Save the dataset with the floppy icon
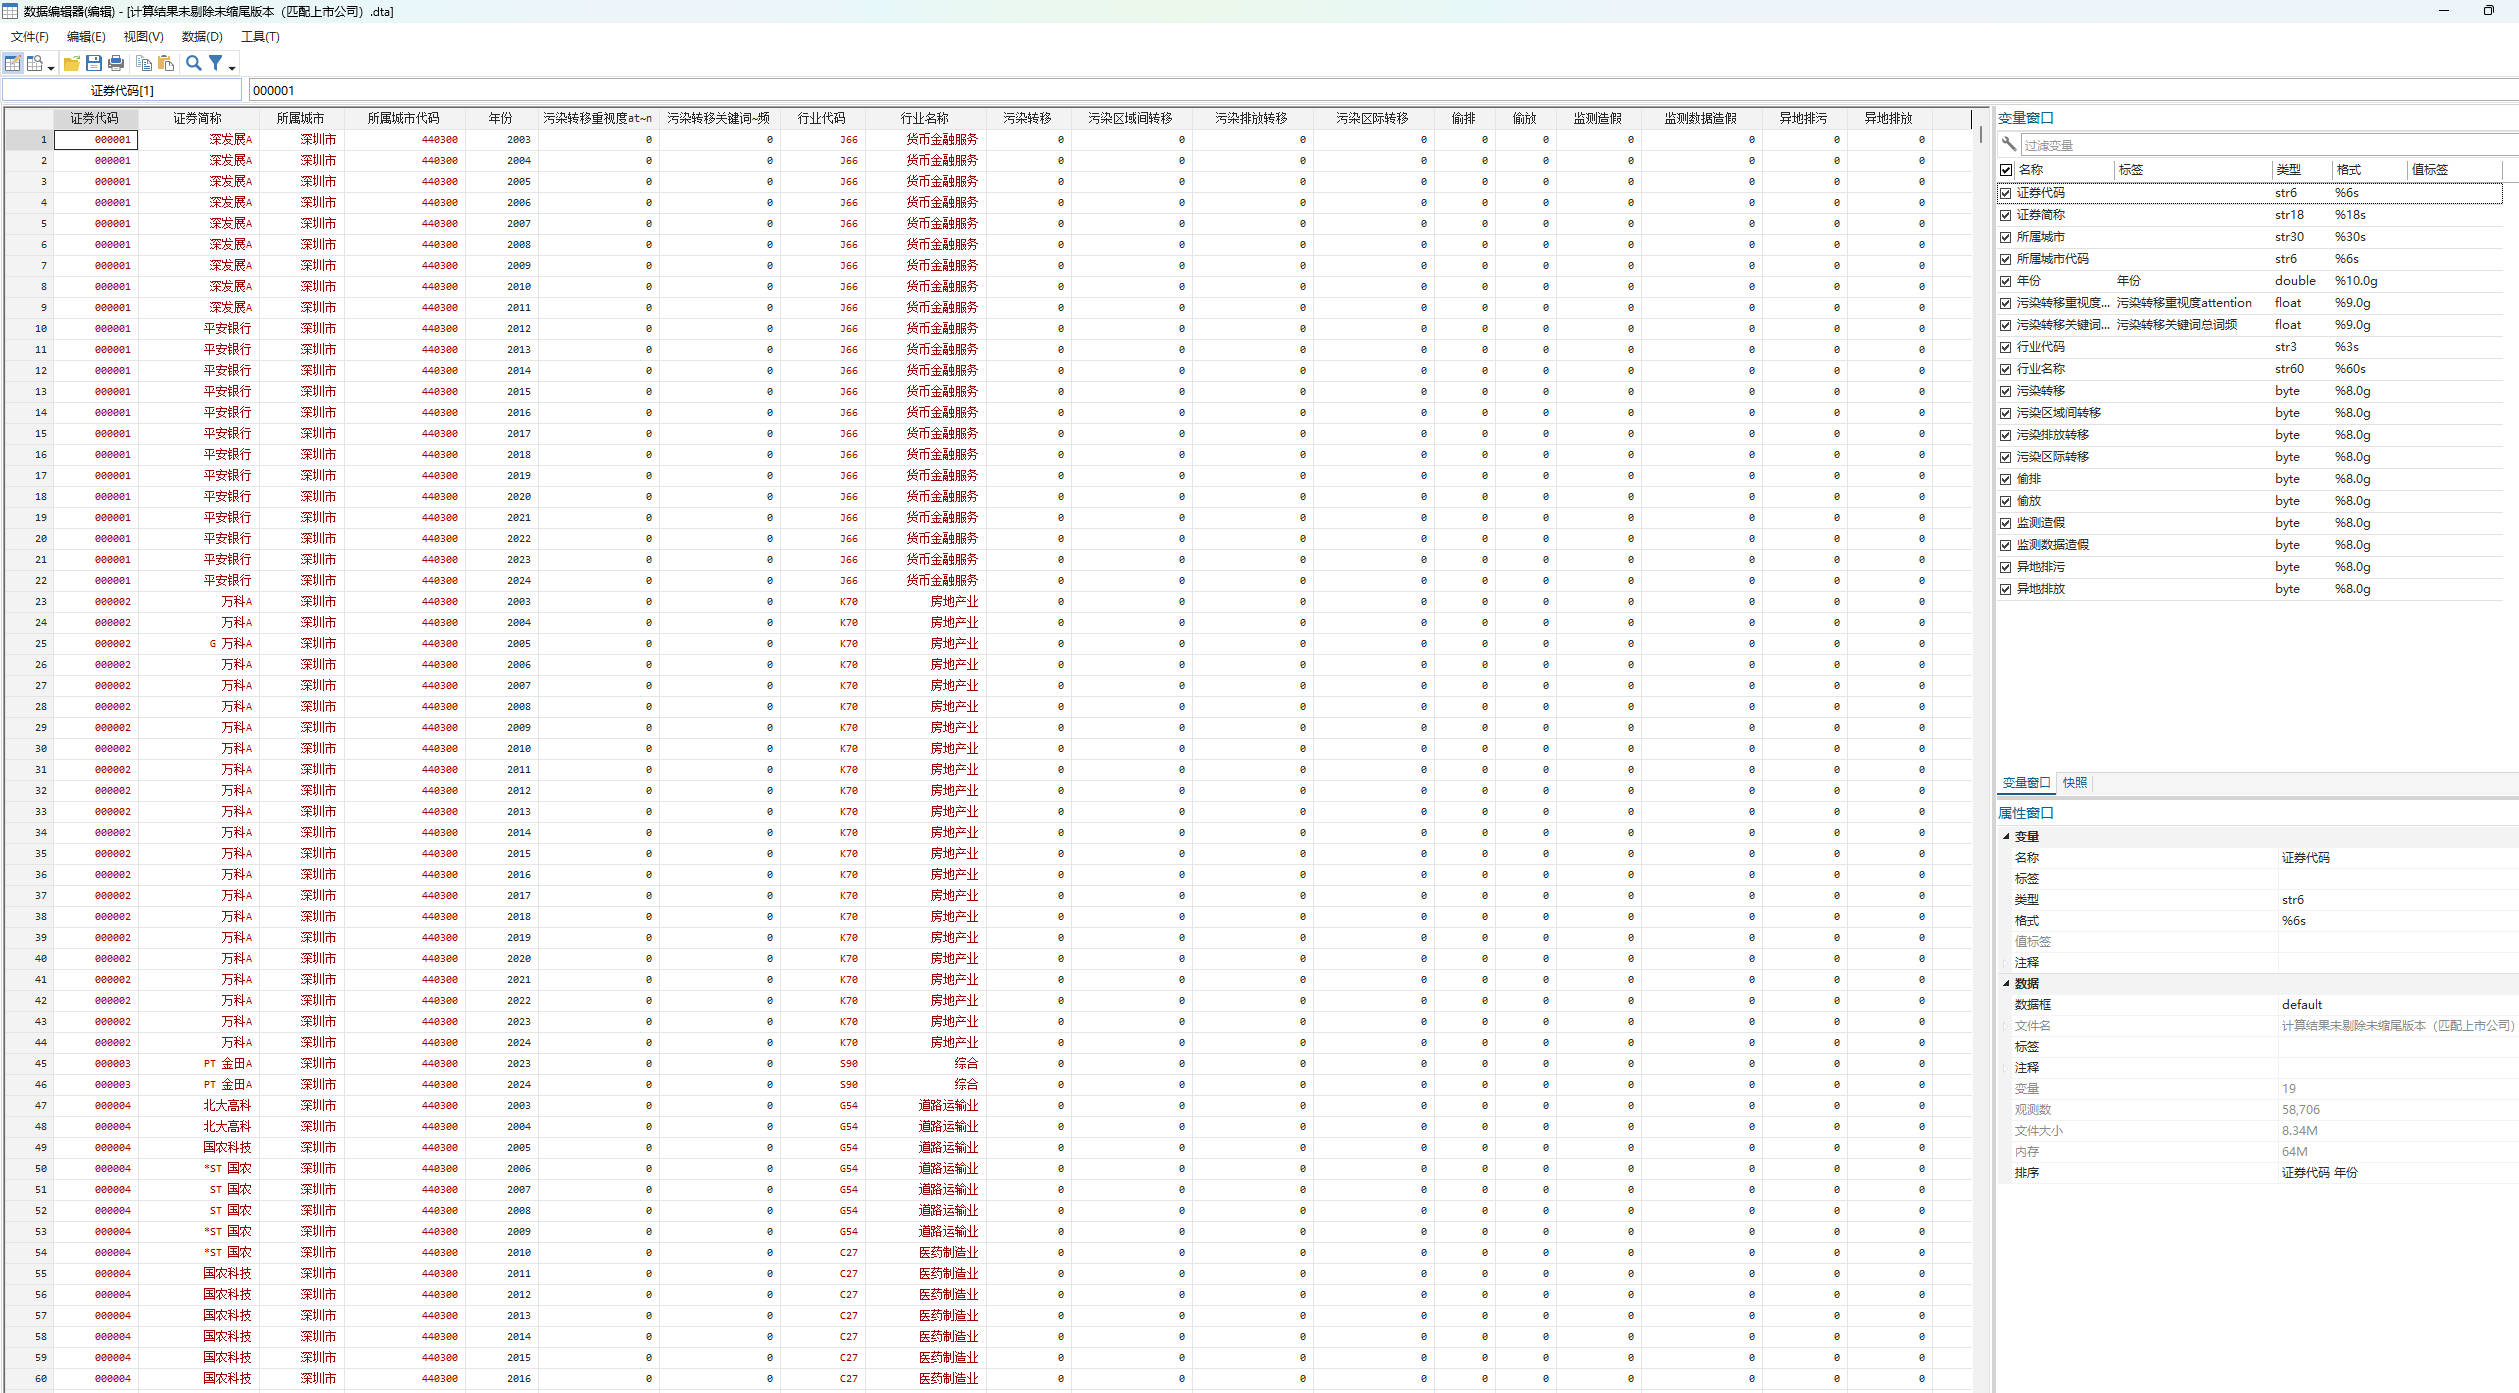2519x1393 pixels. click(x=93, y=63)
